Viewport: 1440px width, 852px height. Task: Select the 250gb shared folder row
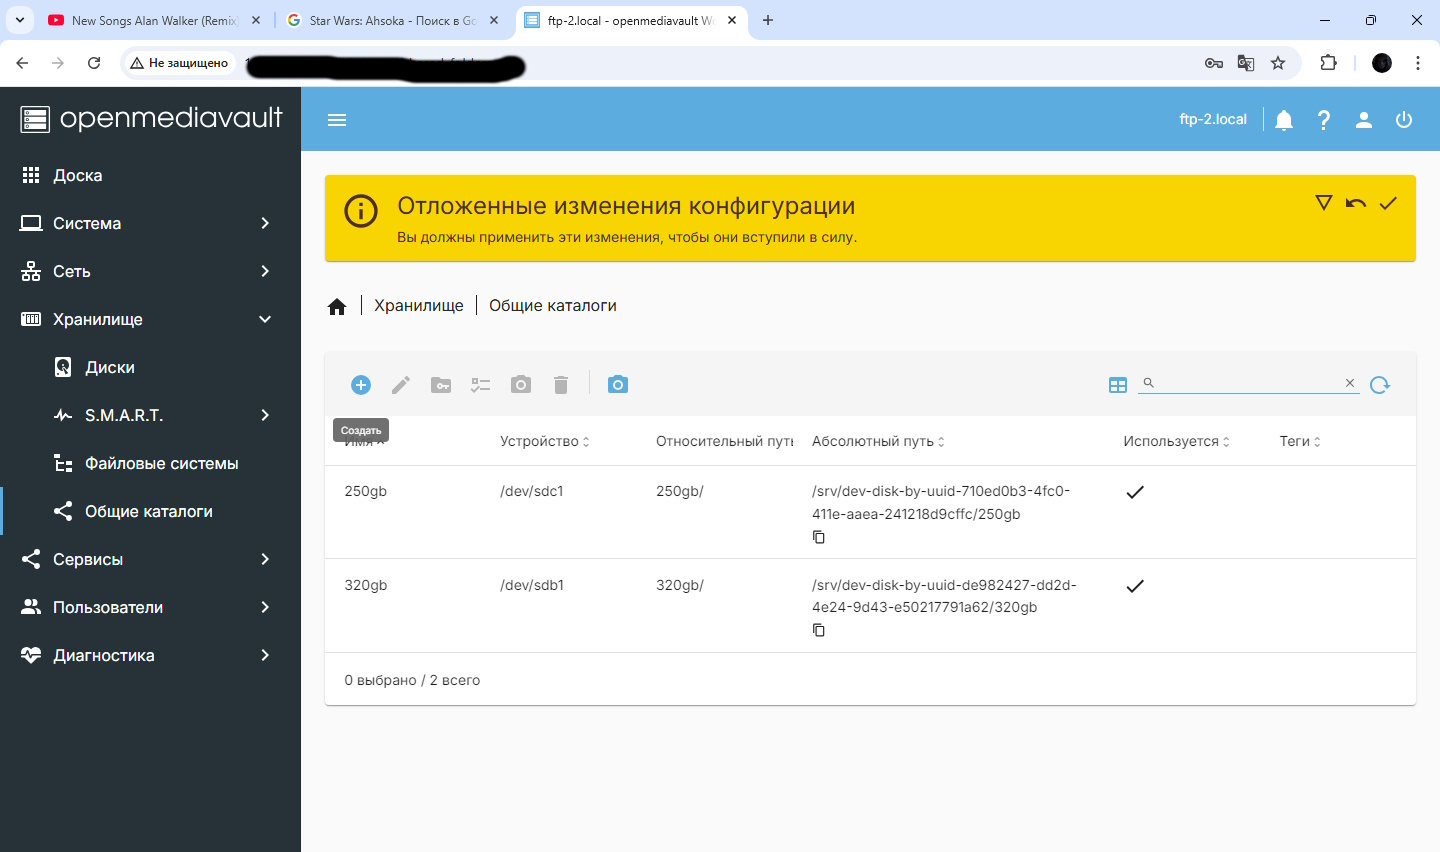click(600, 511)
